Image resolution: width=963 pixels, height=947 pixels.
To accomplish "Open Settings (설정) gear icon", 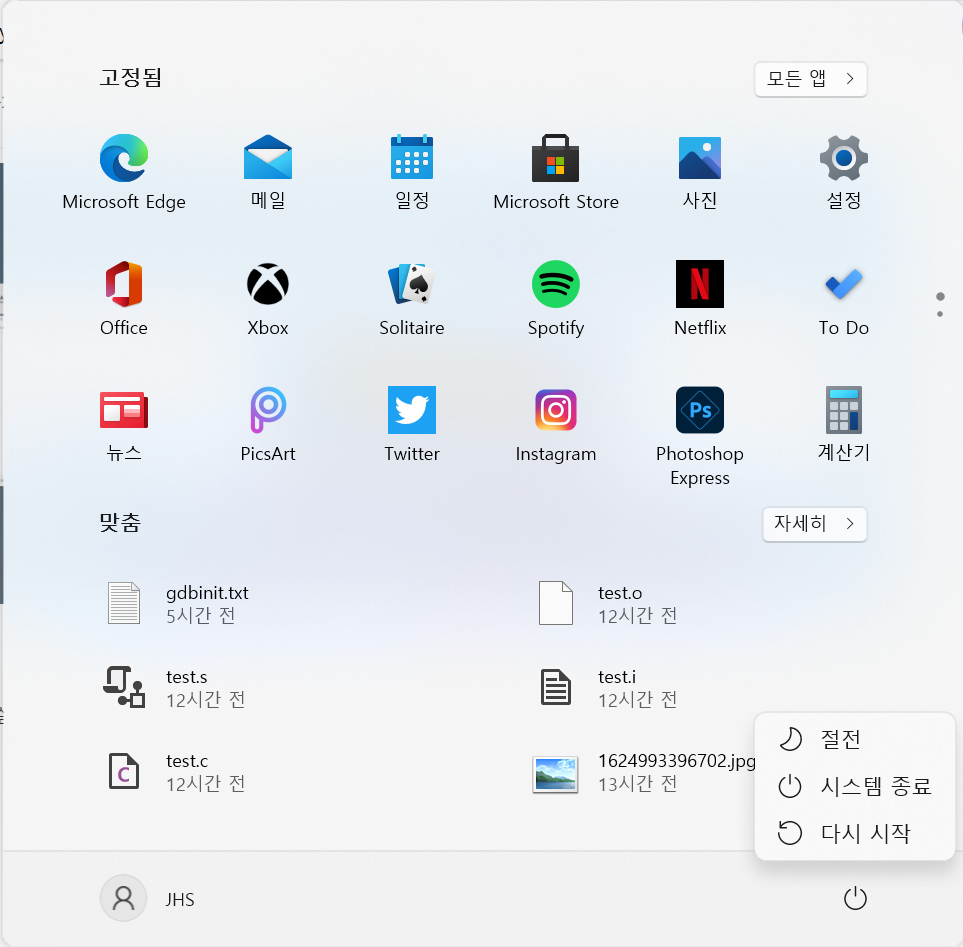I will click(x=843, y=158).
